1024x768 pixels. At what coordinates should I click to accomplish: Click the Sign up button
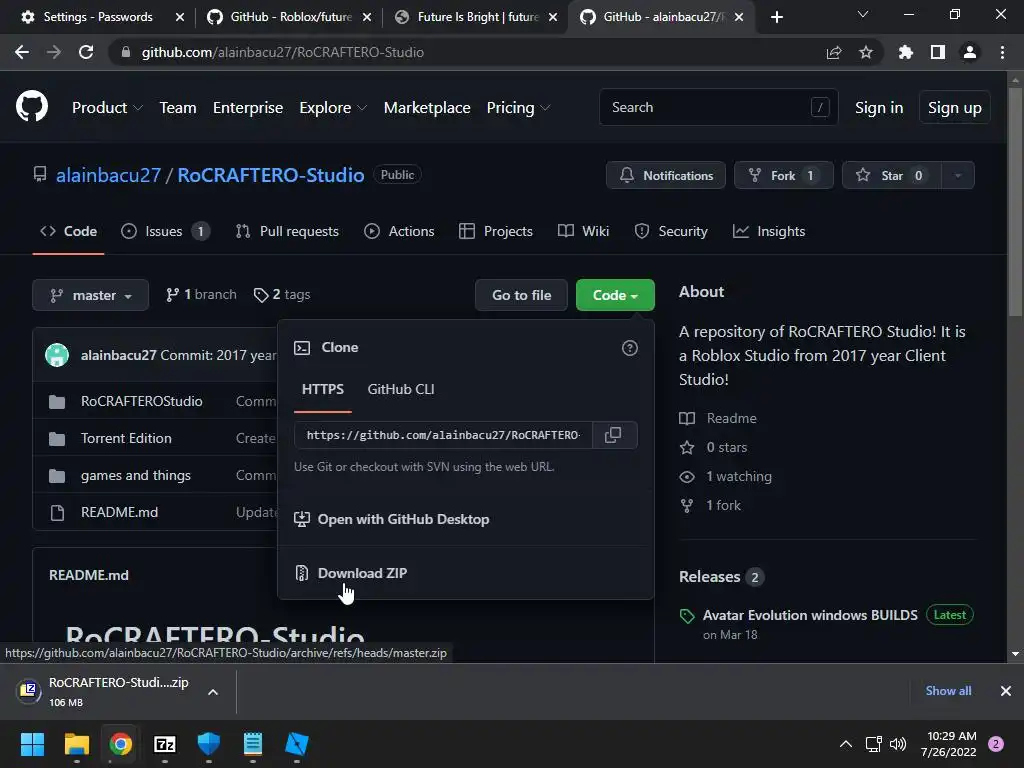tap(954, 108)
